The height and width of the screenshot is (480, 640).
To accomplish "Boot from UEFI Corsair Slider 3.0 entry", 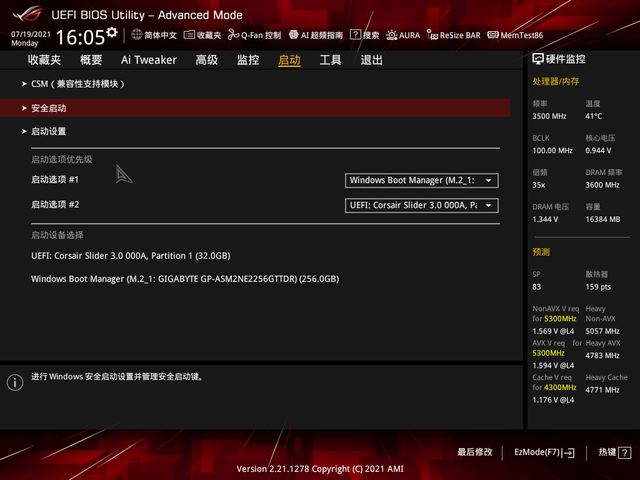I will 131,256.
